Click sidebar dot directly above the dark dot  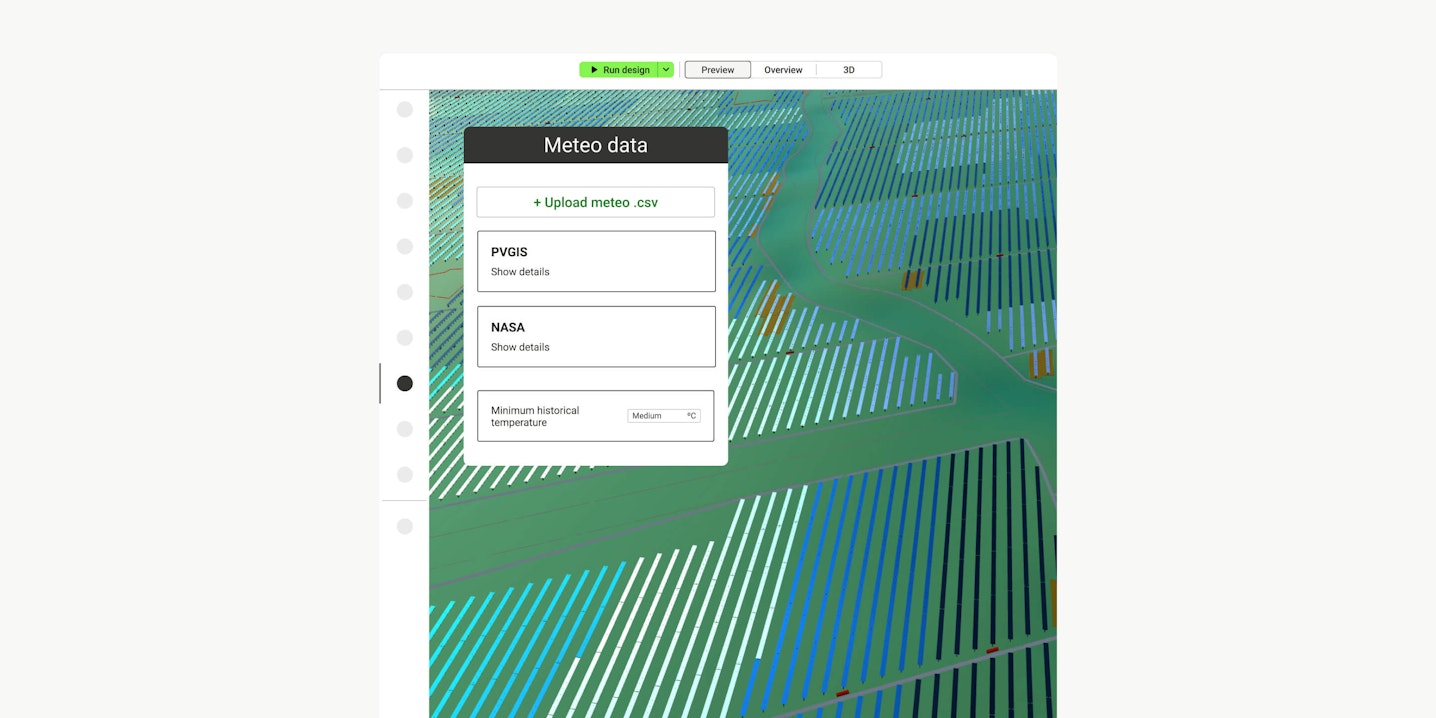(405, 338)
